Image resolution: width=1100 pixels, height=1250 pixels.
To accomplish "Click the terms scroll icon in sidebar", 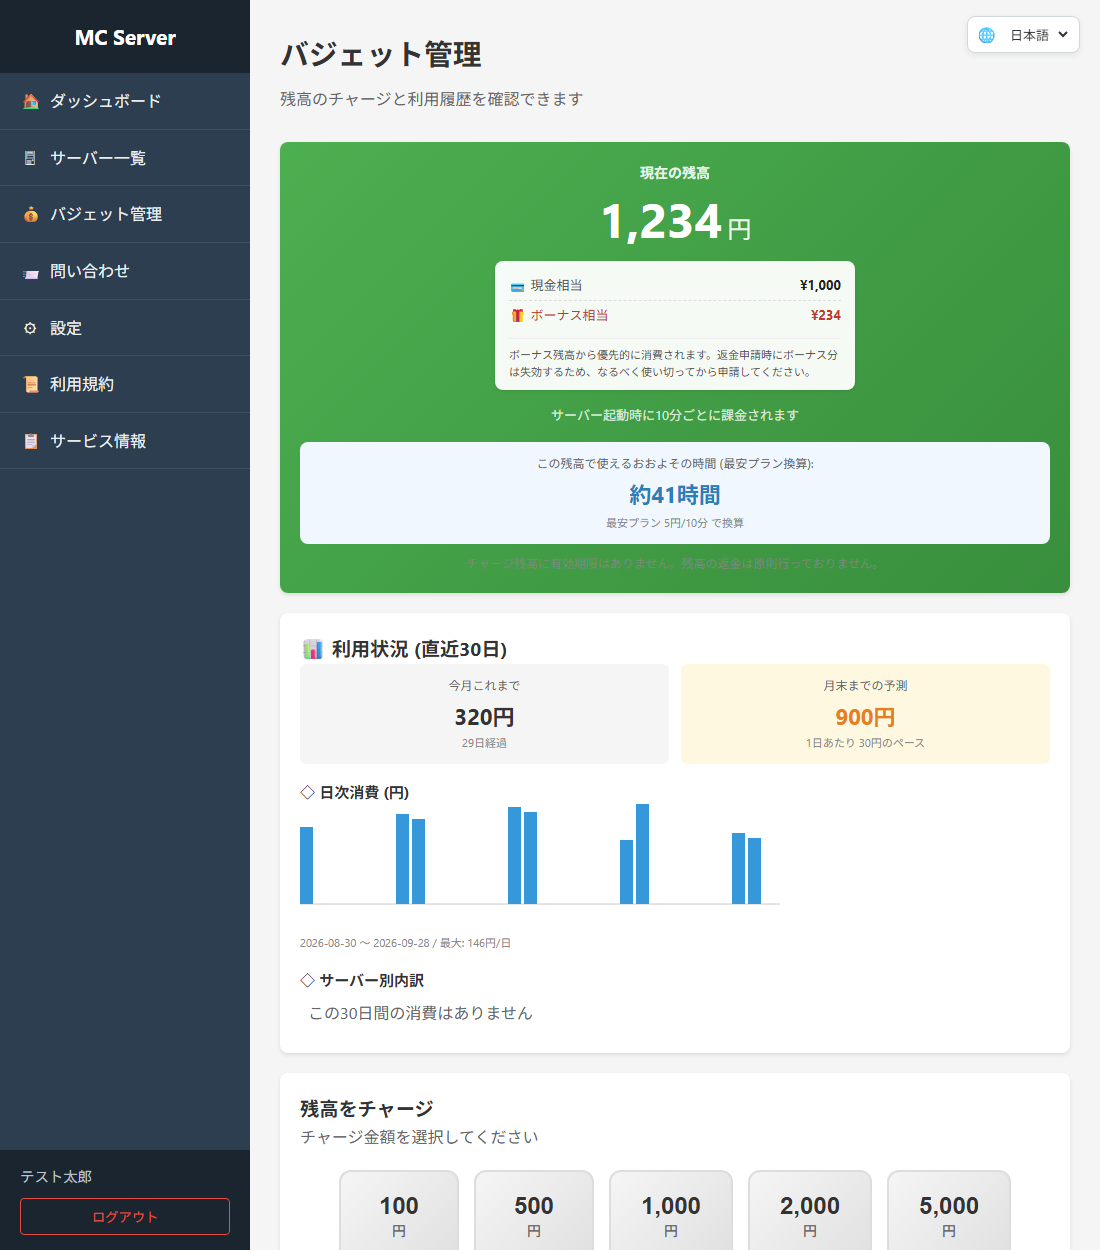I will coord(31,384).
